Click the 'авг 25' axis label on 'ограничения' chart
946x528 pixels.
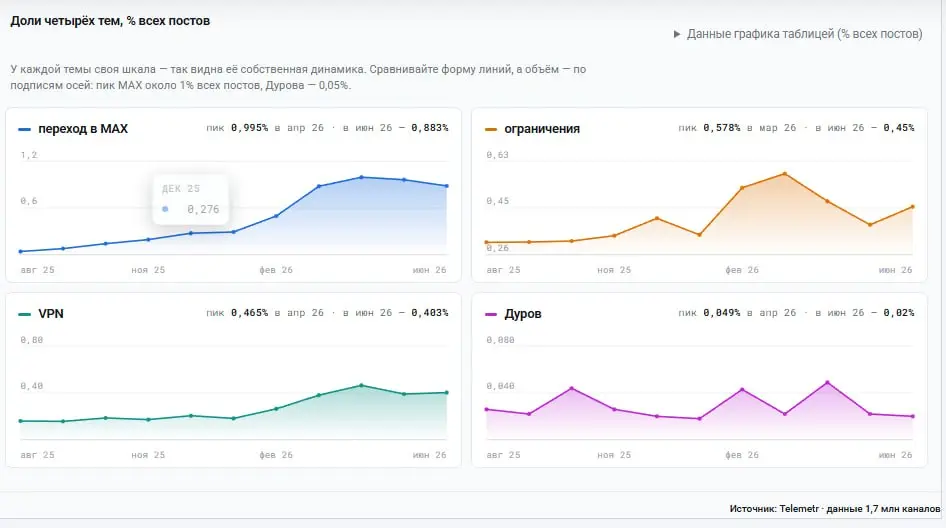tap(503, 270)
